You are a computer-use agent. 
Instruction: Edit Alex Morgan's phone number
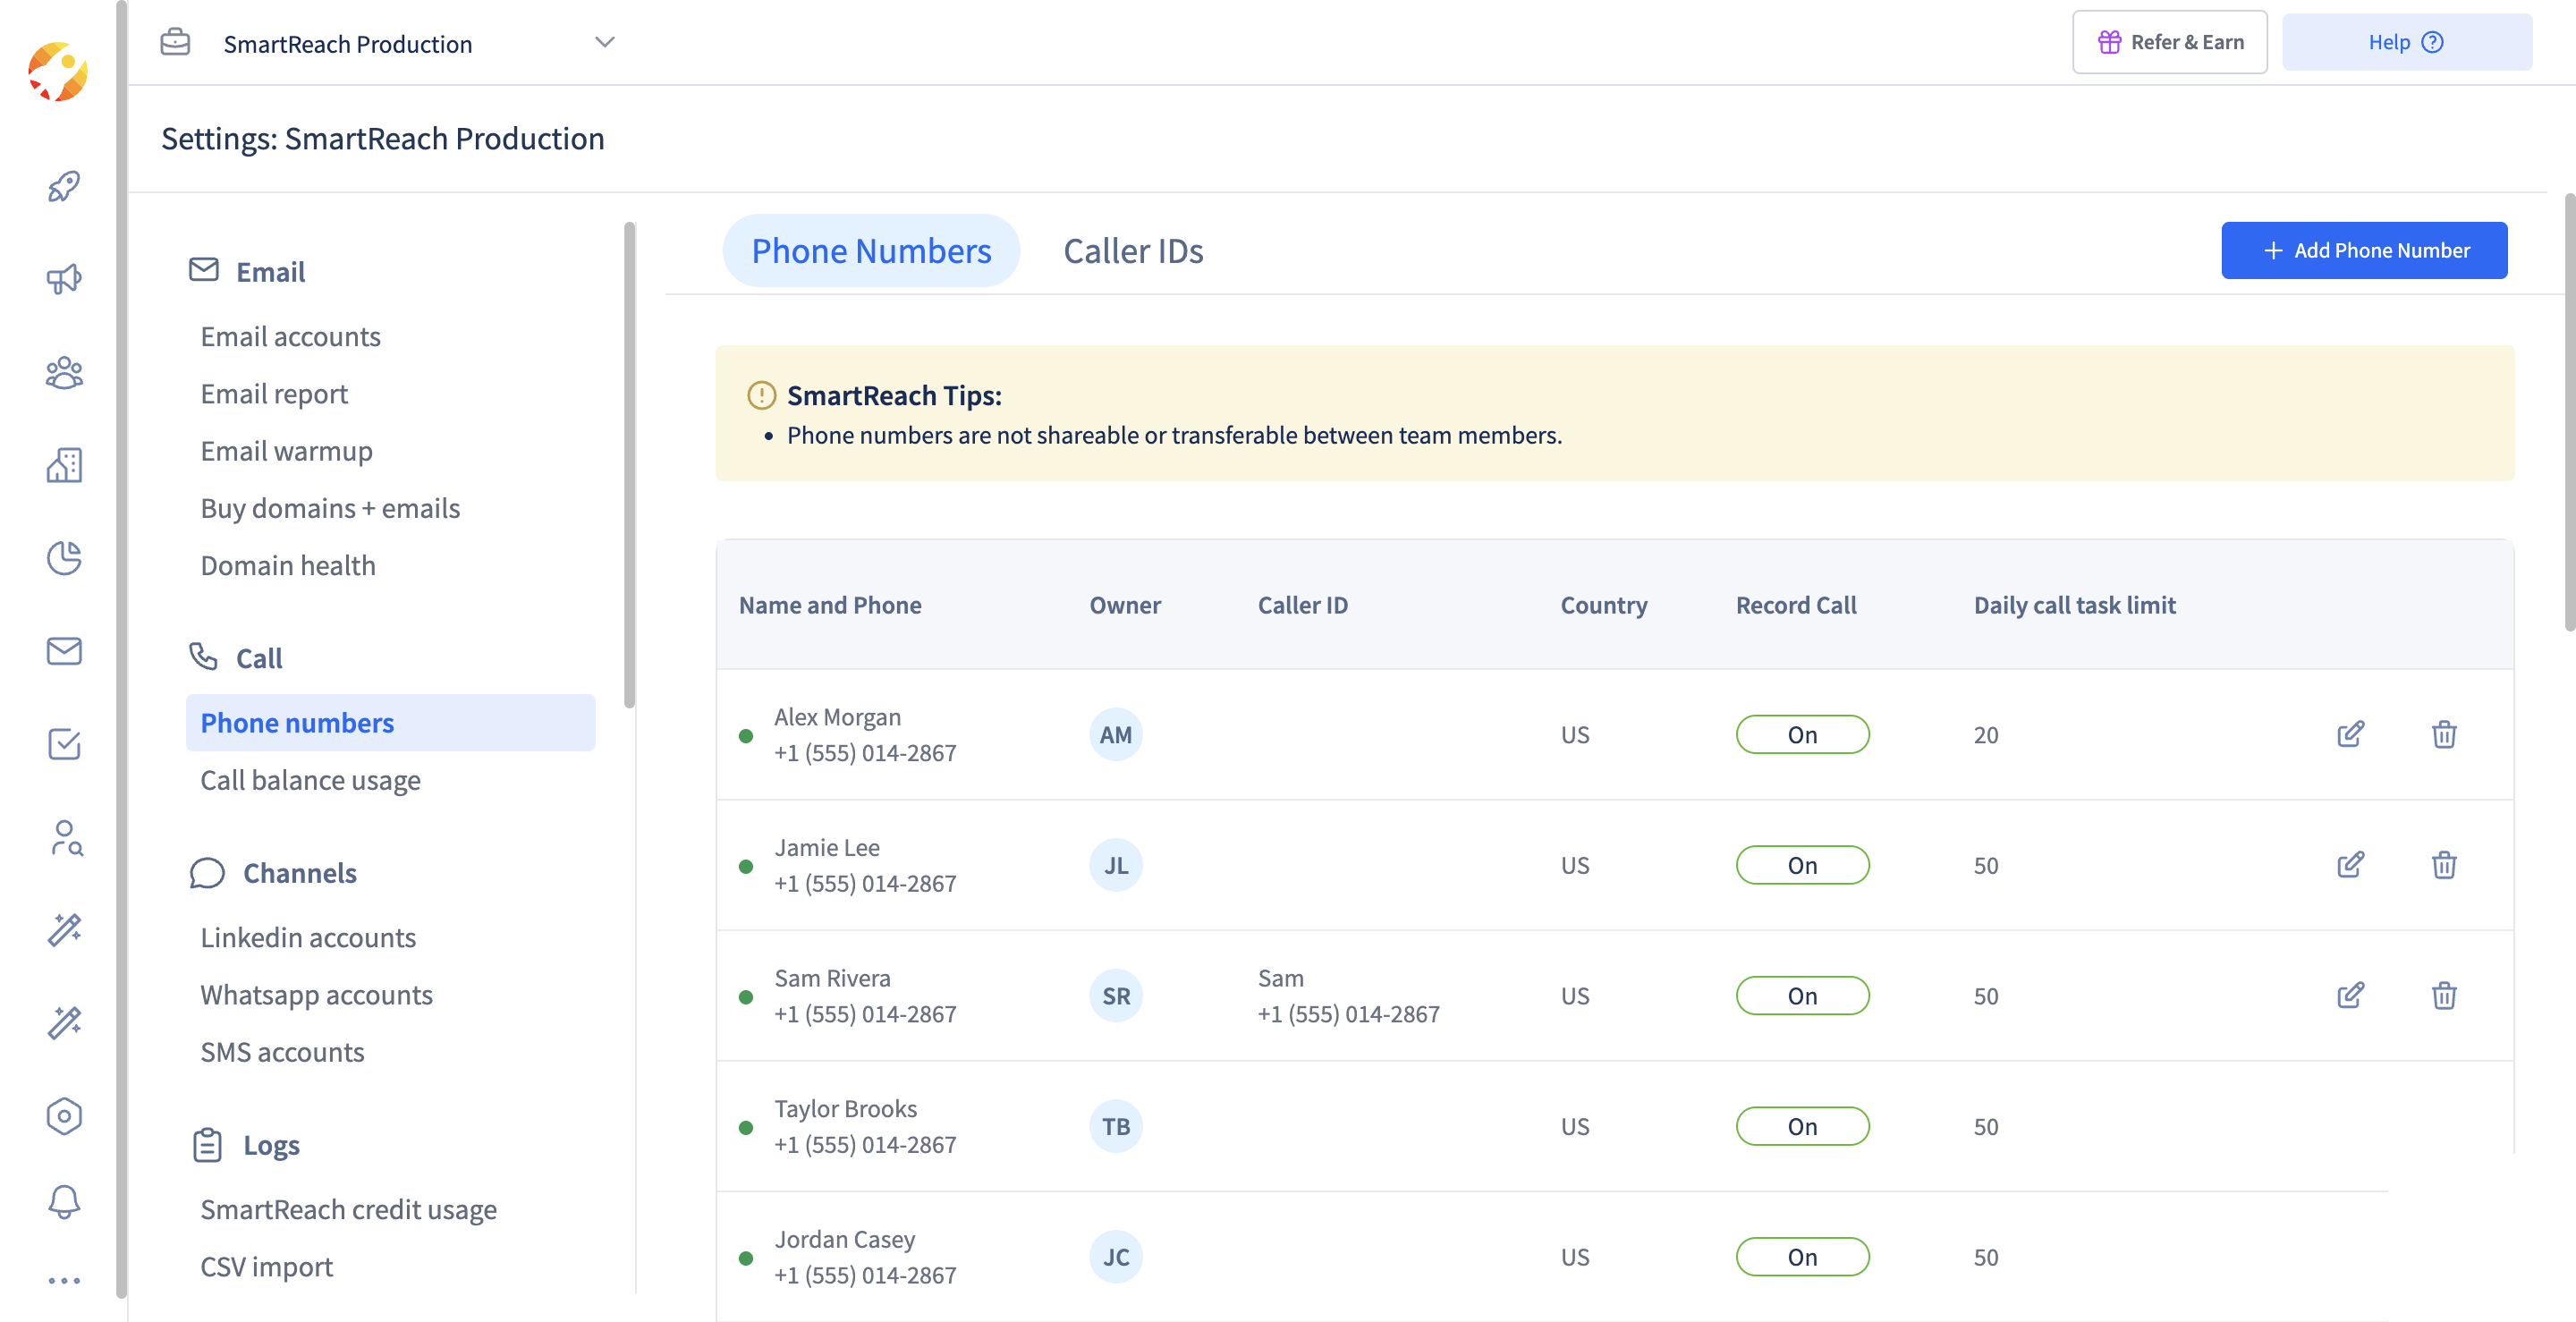tap(2351, 734)
